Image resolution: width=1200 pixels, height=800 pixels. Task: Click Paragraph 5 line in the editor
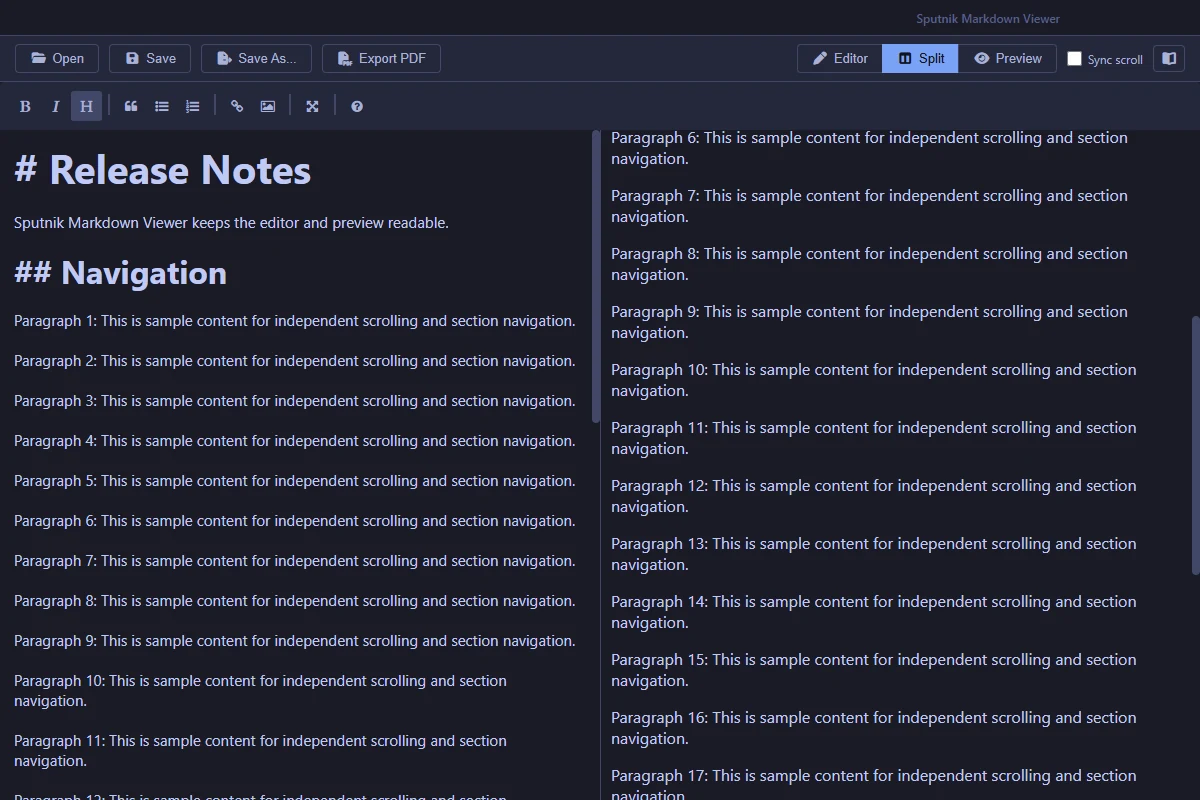click(295, 481)
